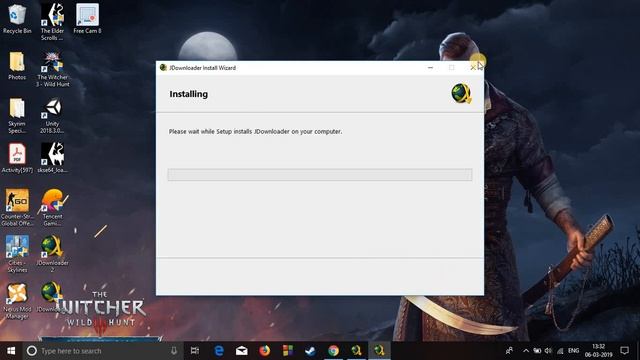Screen dimensions: 640x360
Task: Open the Action Center notifications
Action: (624, 351)
